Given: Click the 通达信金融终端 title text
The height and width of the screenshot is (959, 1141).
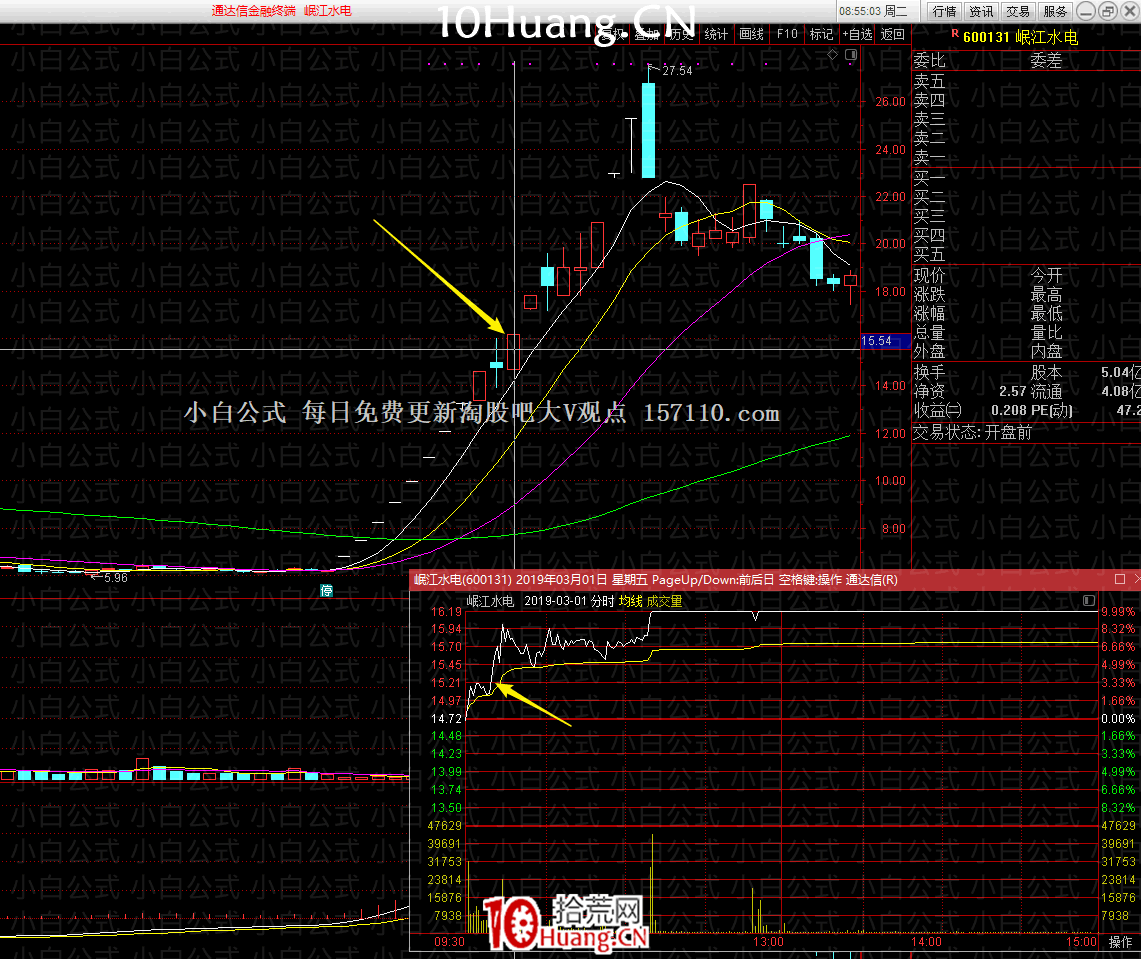Looking at the screenshot, I should point(253,11).
